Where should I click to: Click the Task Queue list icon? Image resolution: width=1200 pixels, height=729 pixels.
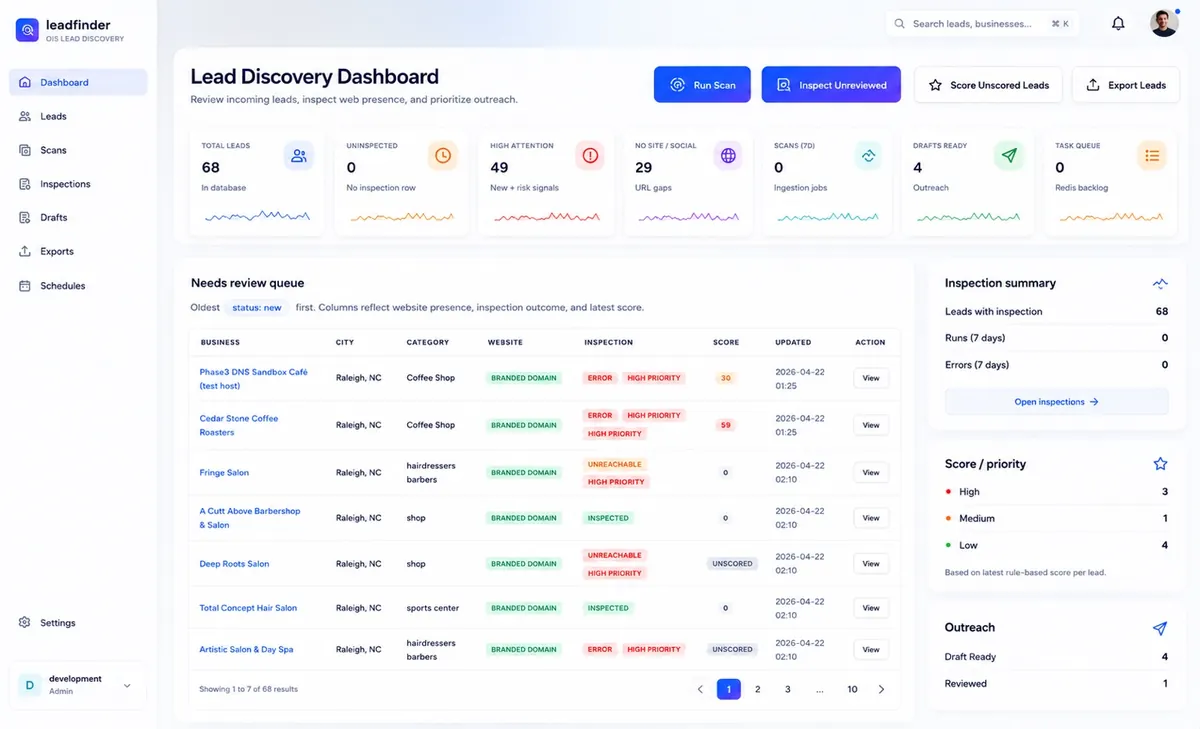click(x=1152, y=155)
